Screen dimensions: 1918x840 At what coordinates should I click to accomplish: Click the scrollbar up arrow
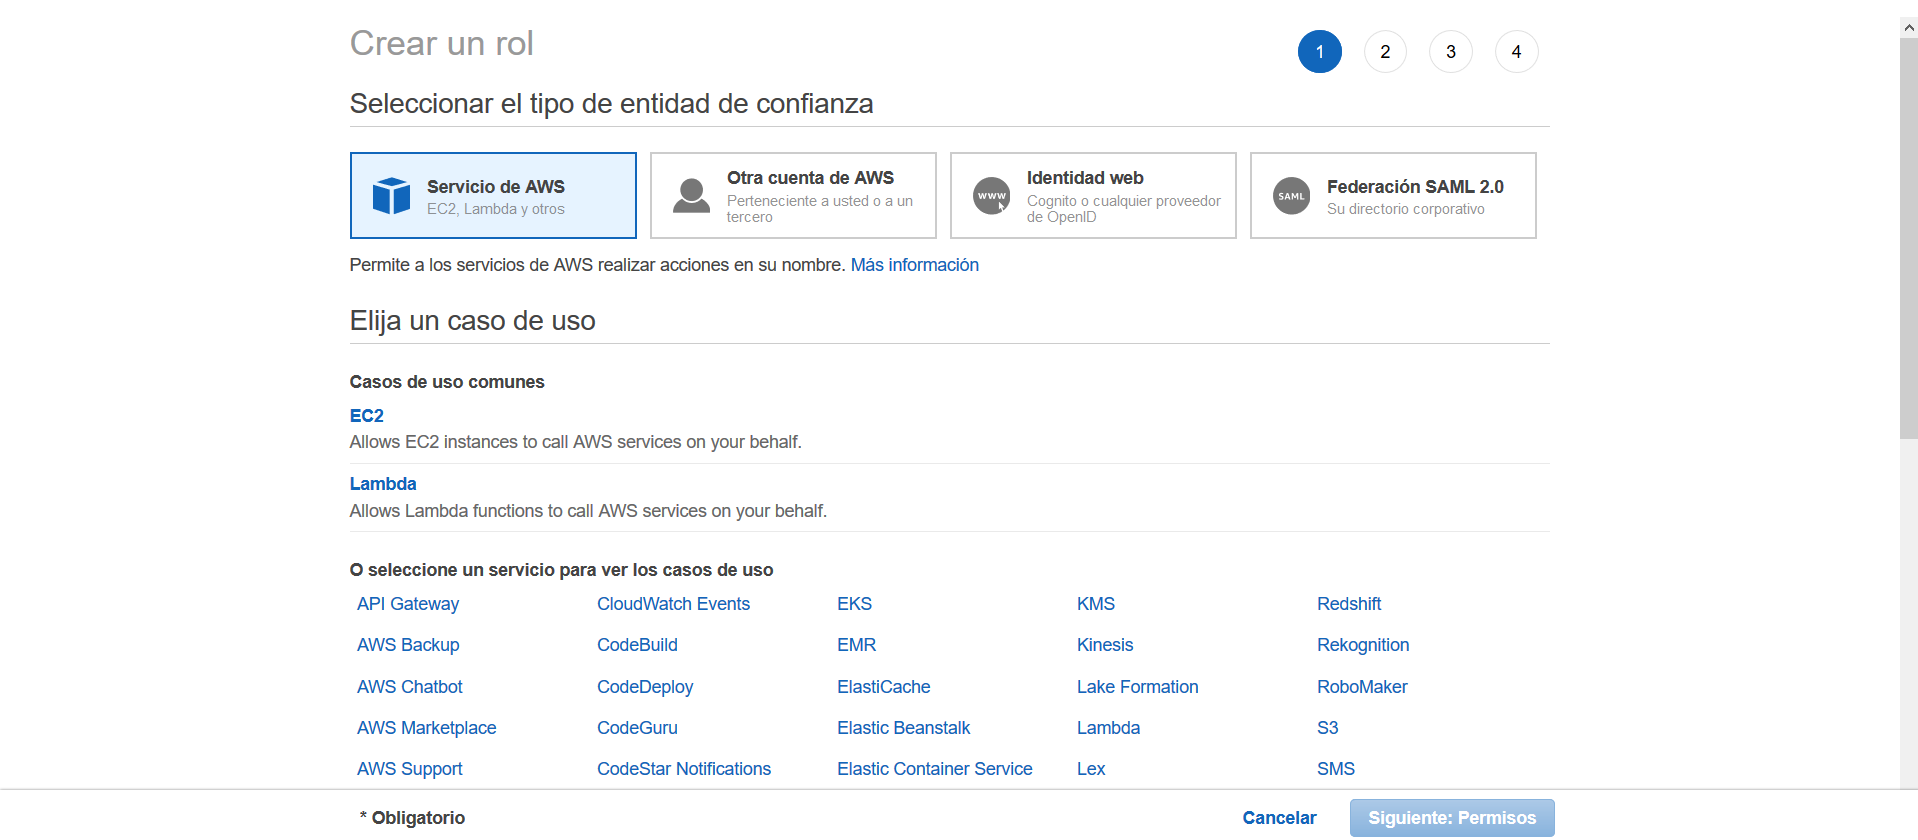click(1908, 28)
